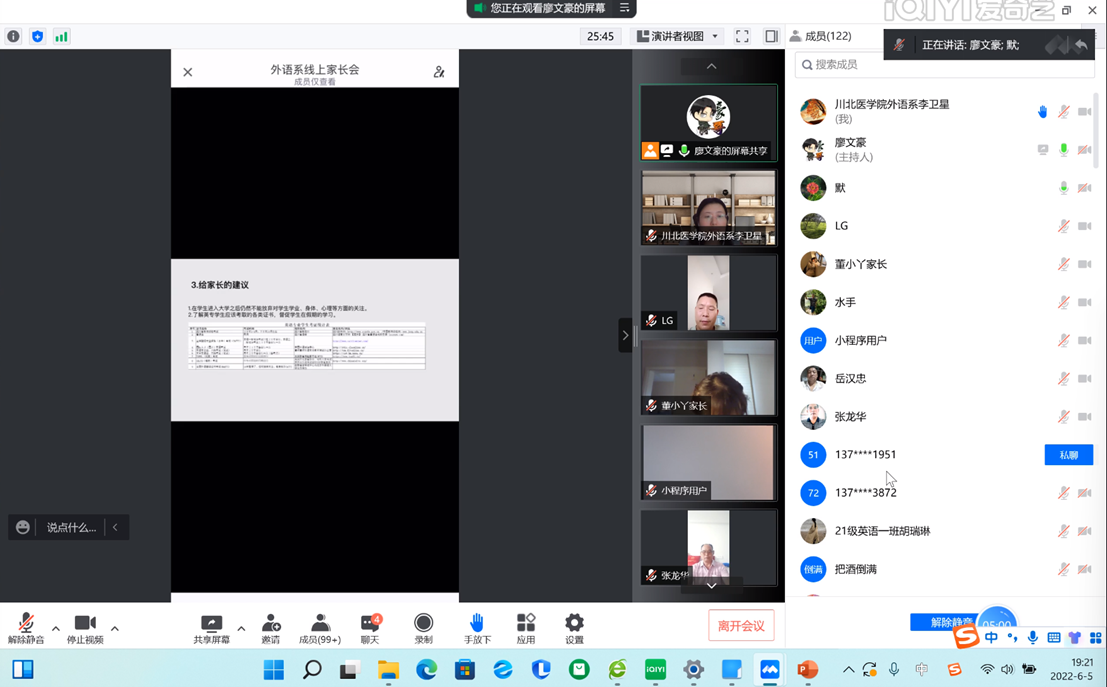Open the screen sharing banner menu
Viewport: 1107px width, 687px height.
pos(624,8)
